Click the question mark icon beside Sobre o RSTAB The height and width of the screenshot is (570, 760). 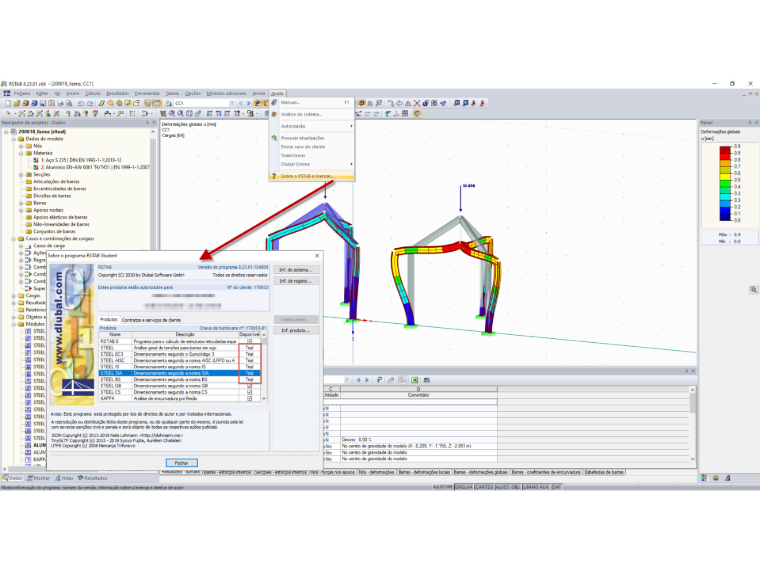[274, 176]
